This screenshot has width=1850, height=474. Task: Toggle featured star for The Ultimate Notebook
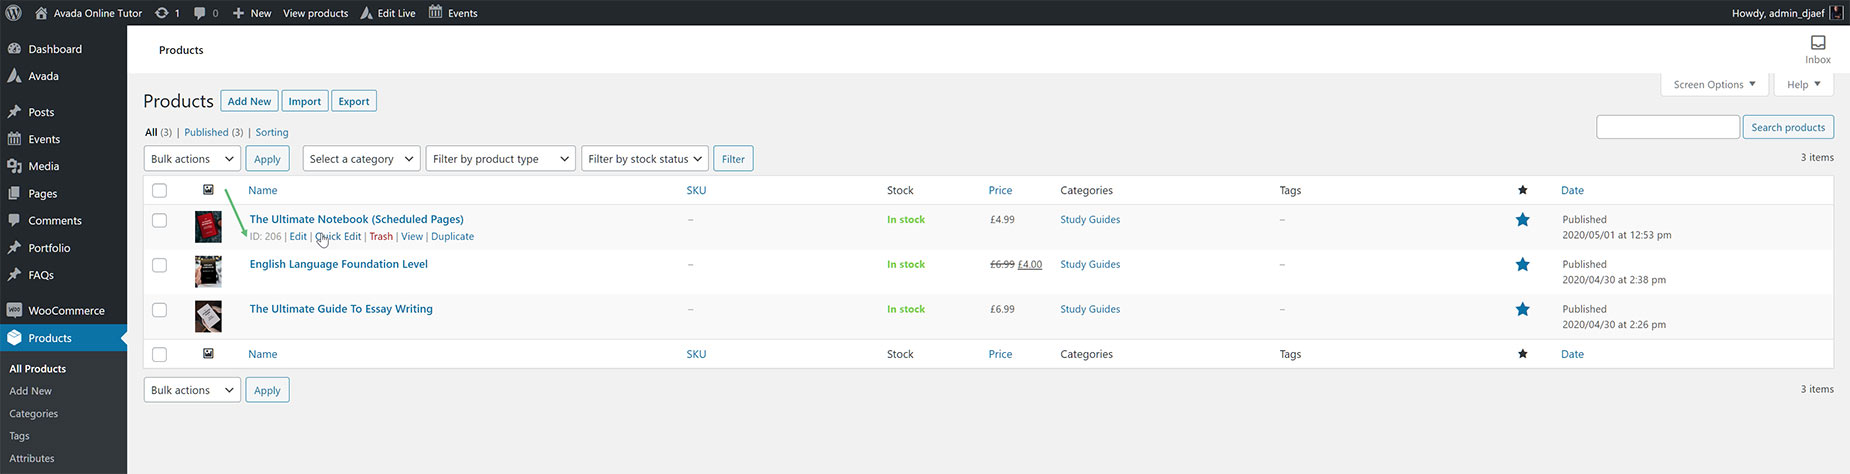coord(1522,220)
